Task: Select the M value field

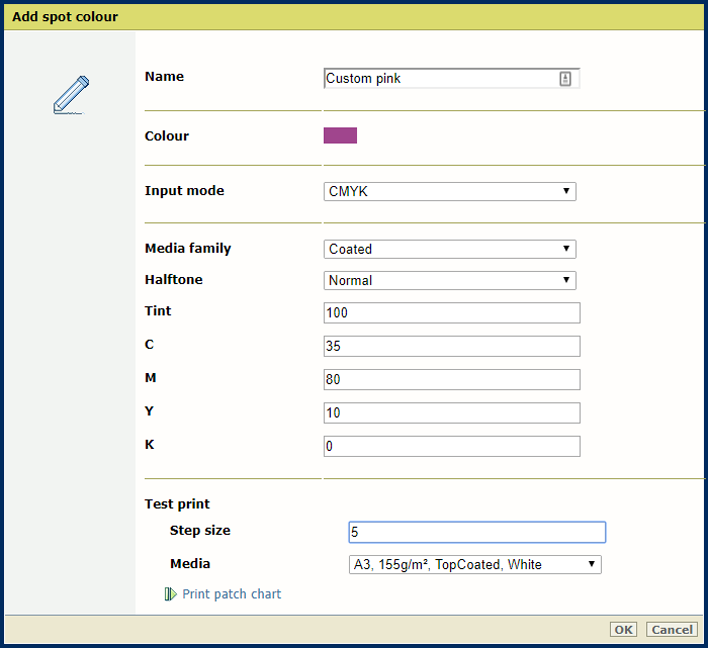Action: [452, 380]
